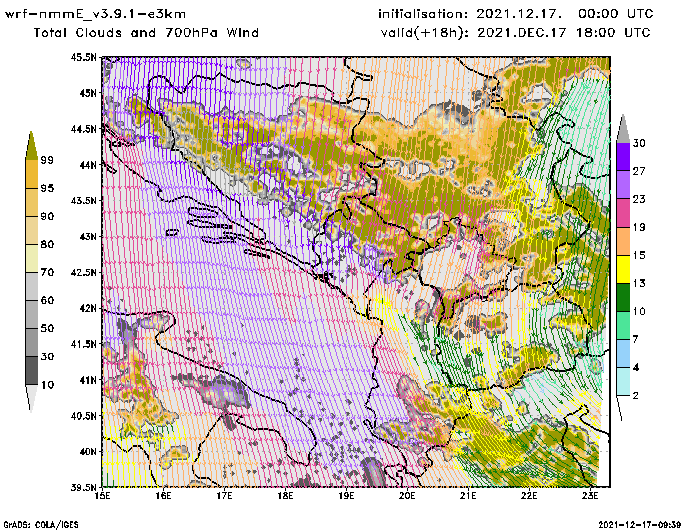Click the '44N' latitude label
This screenshot has height=530, width=700.
pyautogui.click(x=88, y=165)
